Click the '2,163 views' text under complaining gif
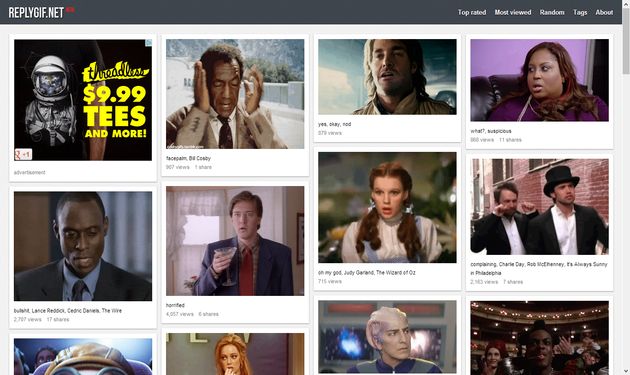Screen dimensions: 630x375 484,282
